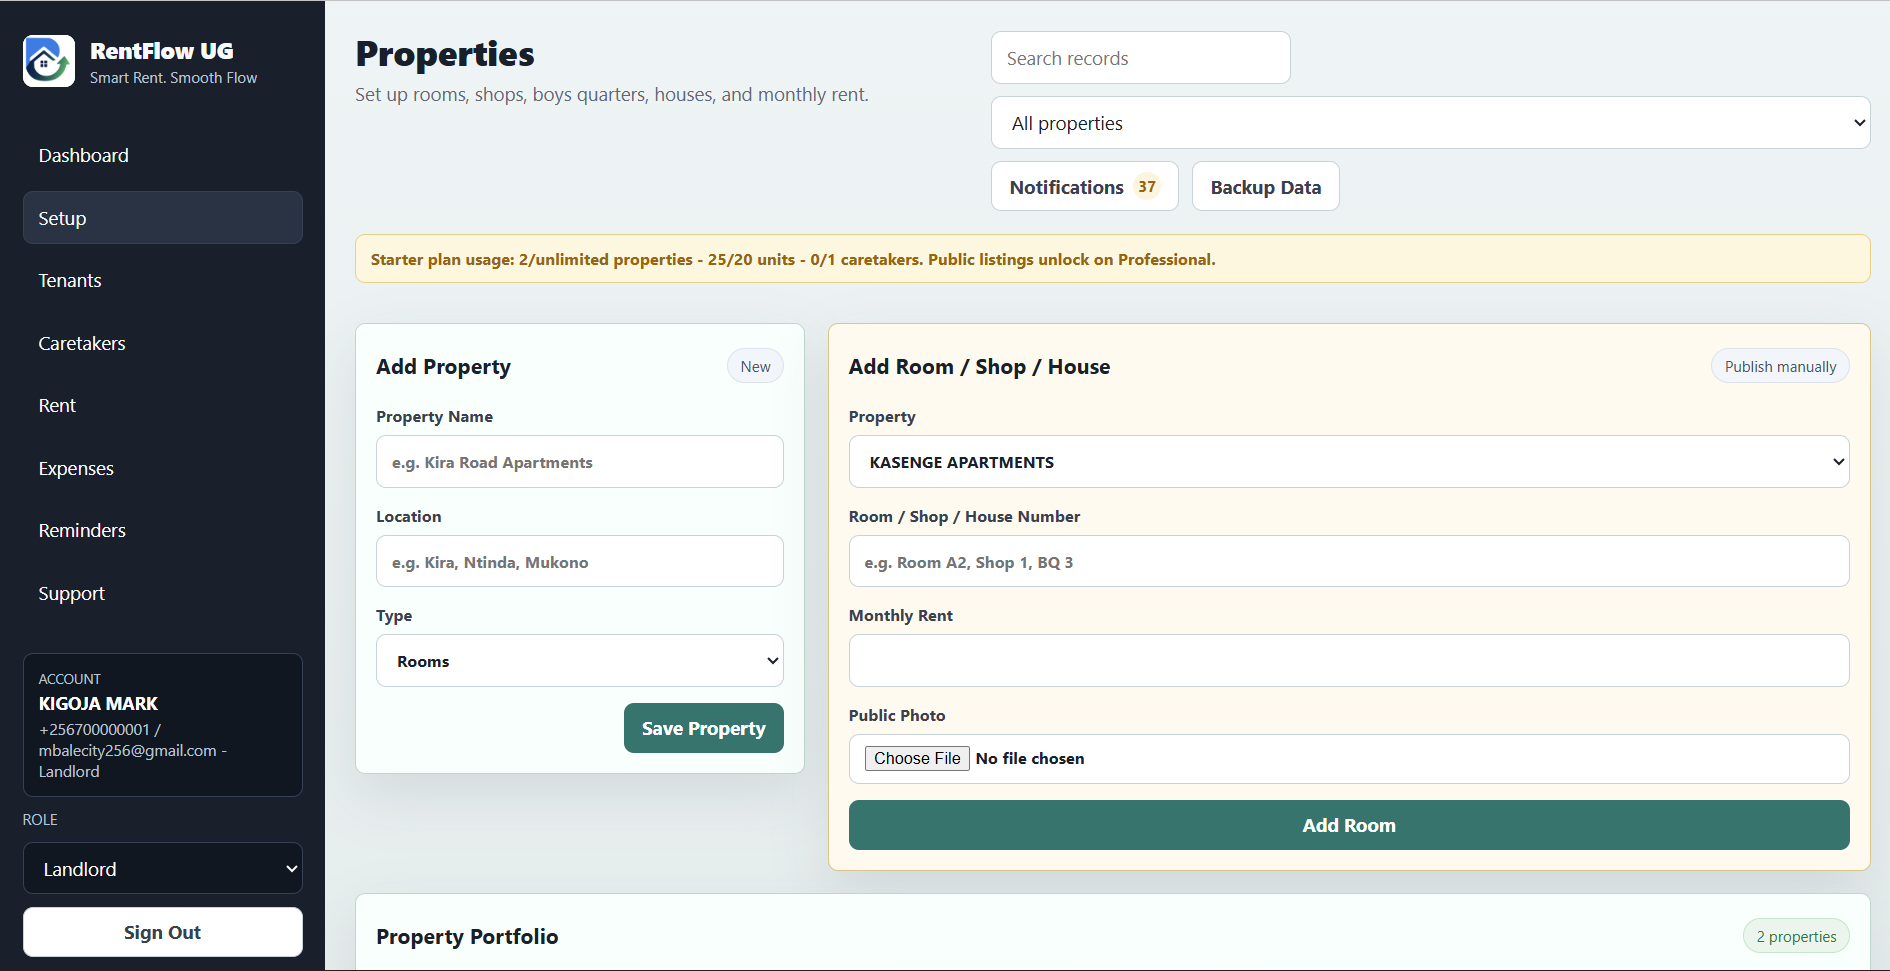Click the Add Room button
Screen dimensions: 1890x971
tap(1349, 825)
